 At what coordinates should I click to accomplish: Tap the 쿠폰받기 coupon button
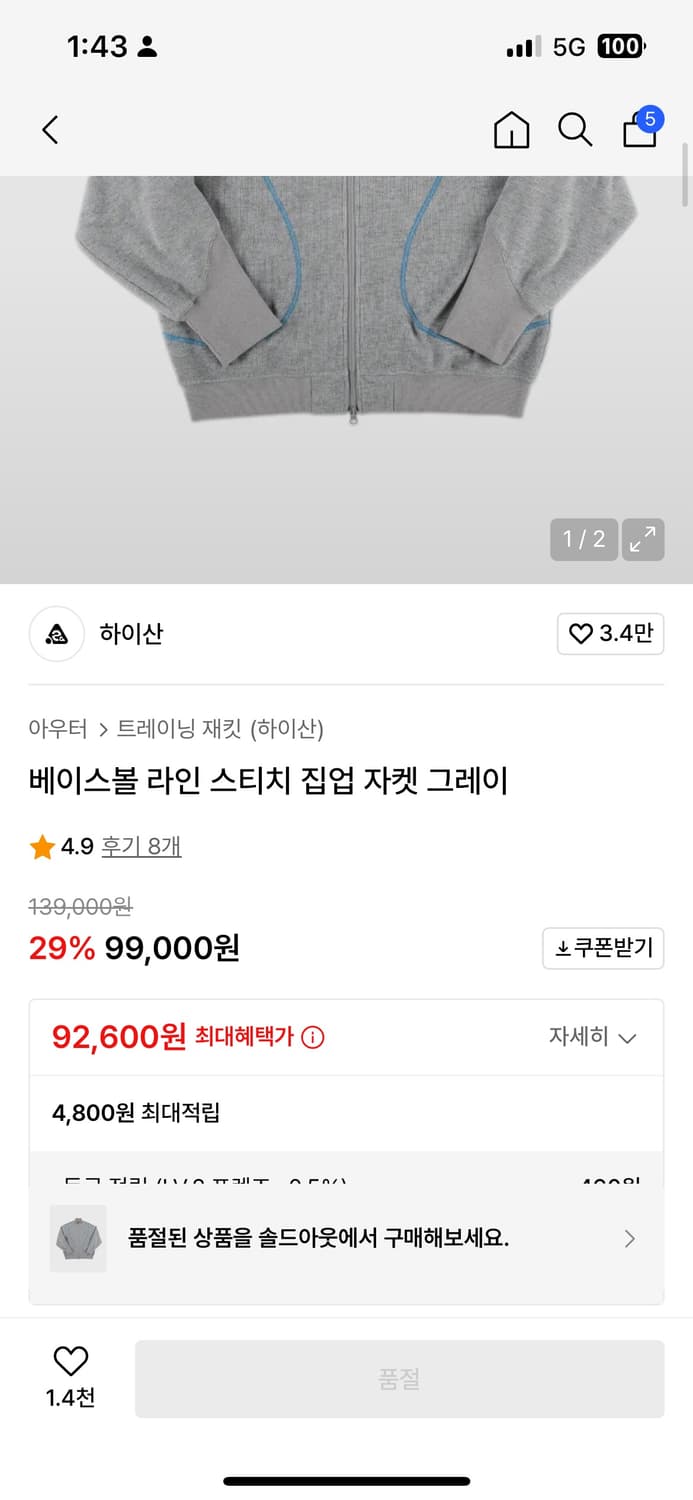pos(602,948)
